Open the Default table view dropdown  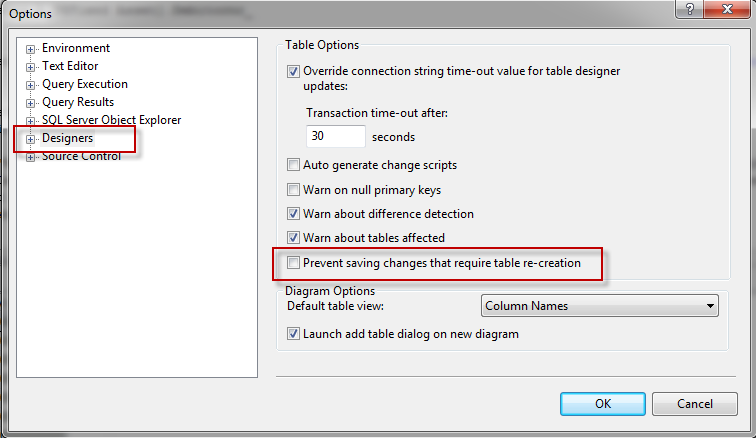point(599,306)
